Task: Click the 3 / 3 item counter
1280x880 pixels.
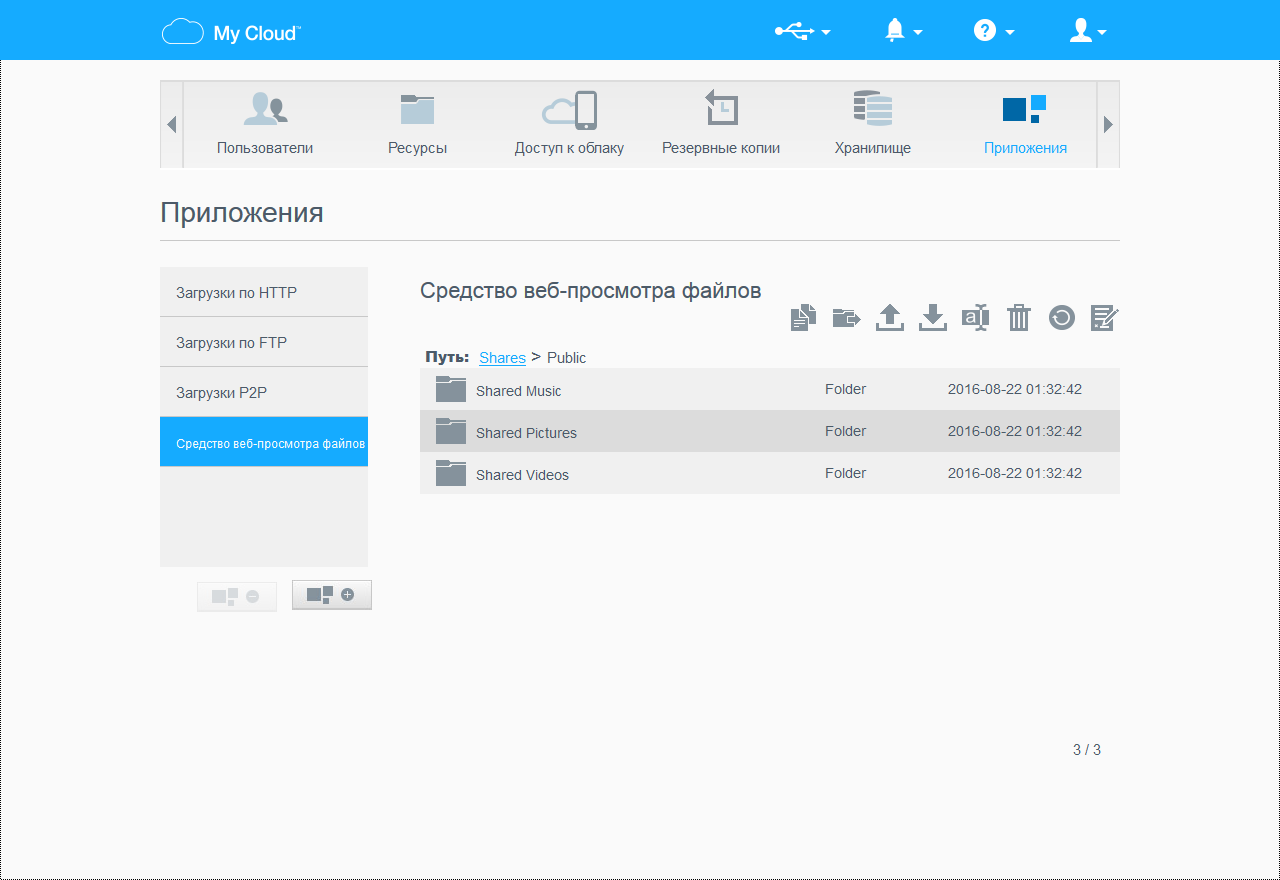Action: point(1087,750)
